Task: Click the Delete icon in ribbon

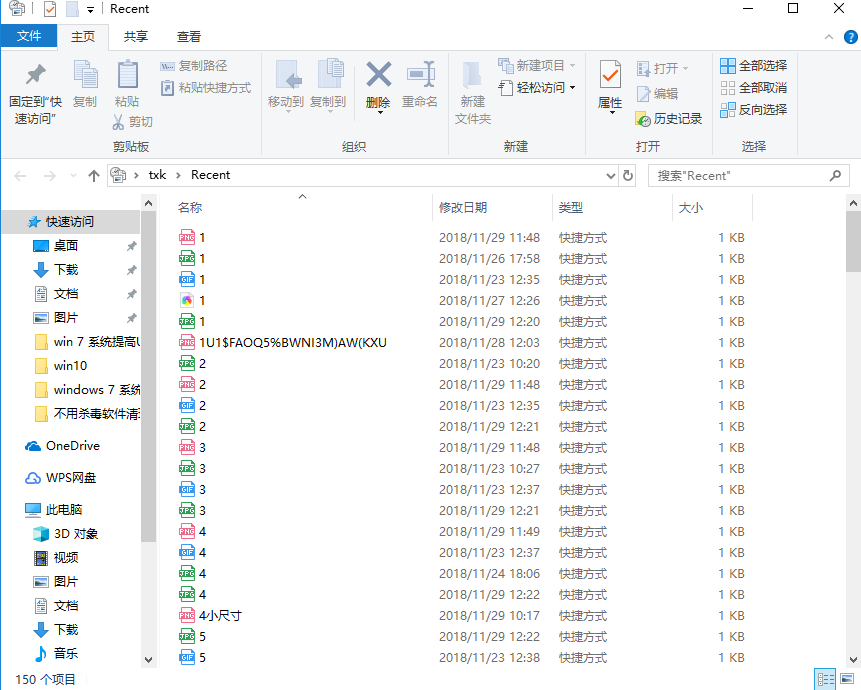Action: click(378, 76)
